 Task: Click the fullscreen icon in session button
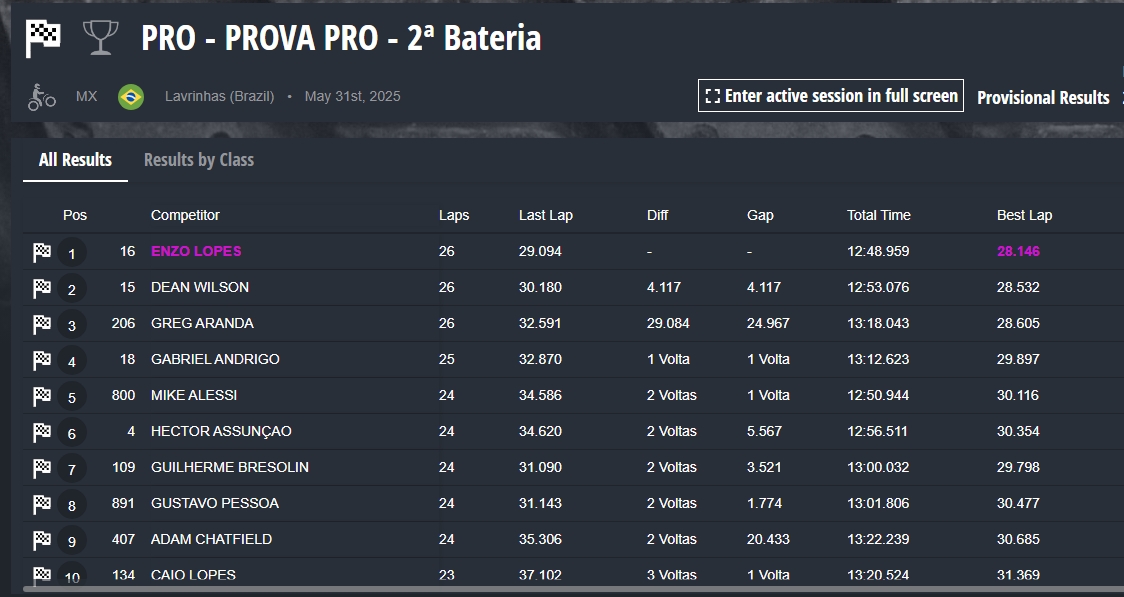click(713, 96)
